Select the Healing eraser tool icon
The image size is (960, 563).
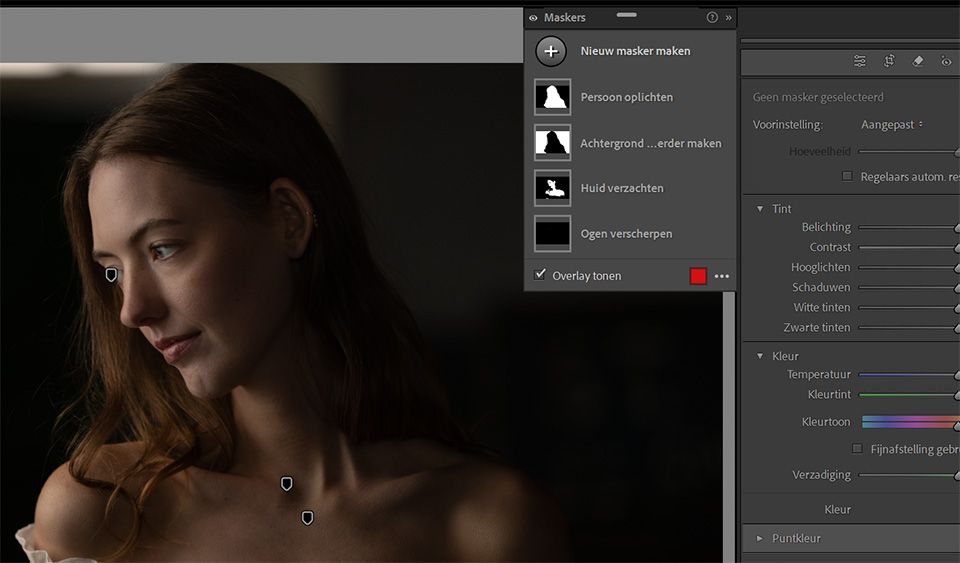pos(918,61)
